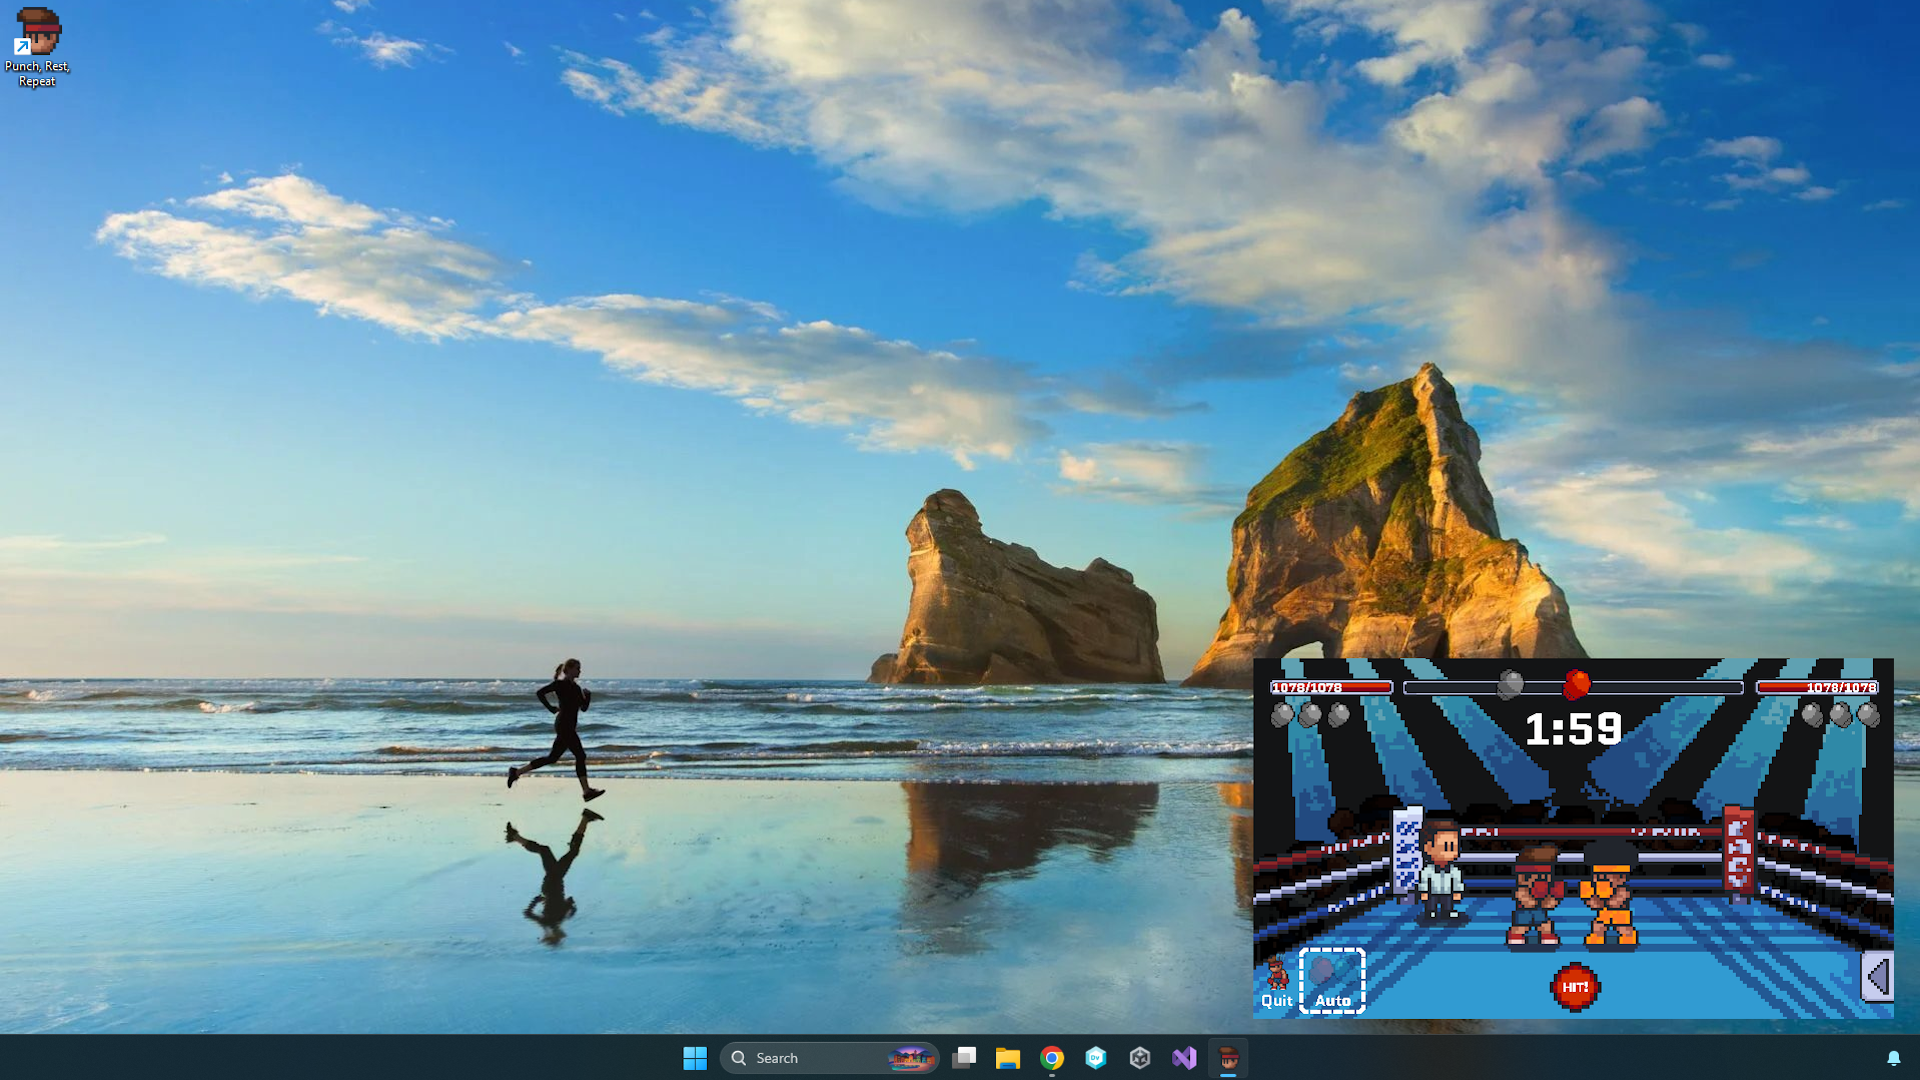Screen dimensions: 1920x1080
Task: Click the opponent's last grey round glove
Action: [1868, 714]
